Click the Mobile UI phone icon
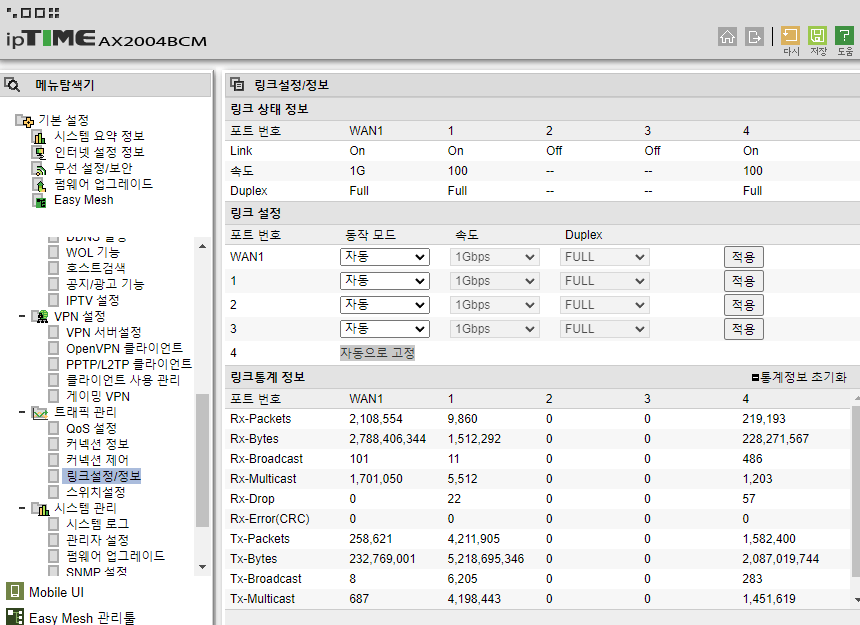The width and height of the screenshot is (860, 625). pos(15,592)
